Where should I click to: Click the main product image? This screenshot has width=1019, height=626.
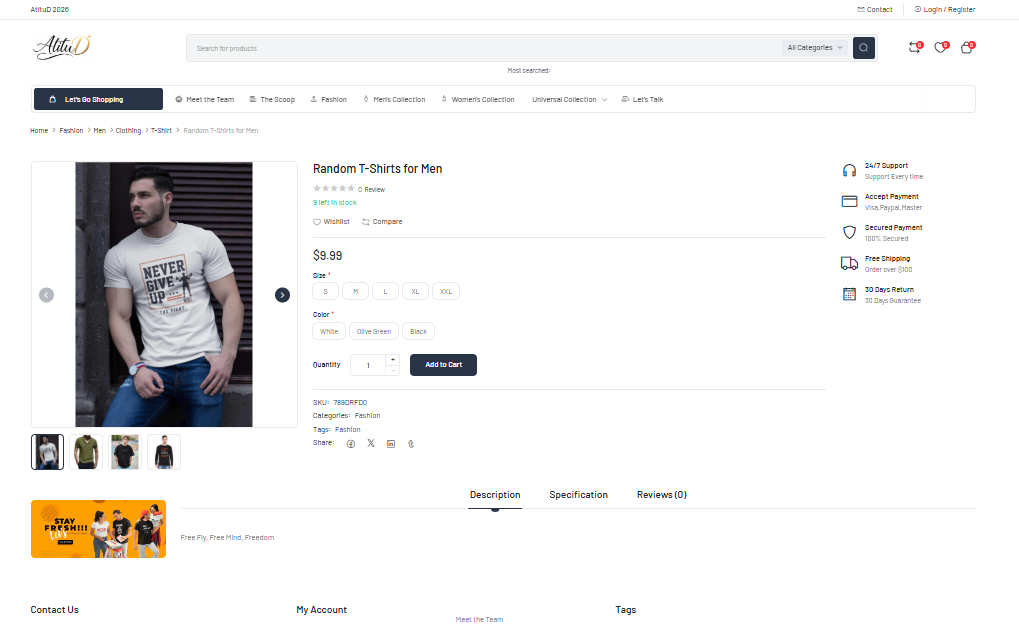coord(164,294)
